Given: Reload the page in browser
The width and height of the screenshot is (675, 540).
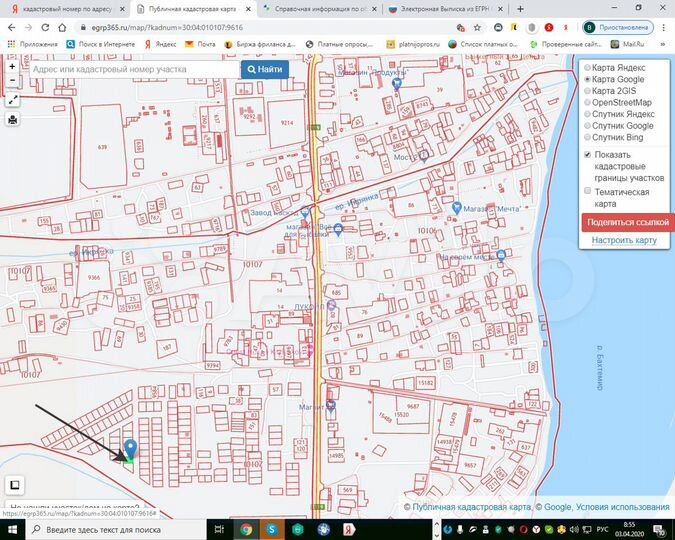Looking at the screenshot, I should [45, 28].
